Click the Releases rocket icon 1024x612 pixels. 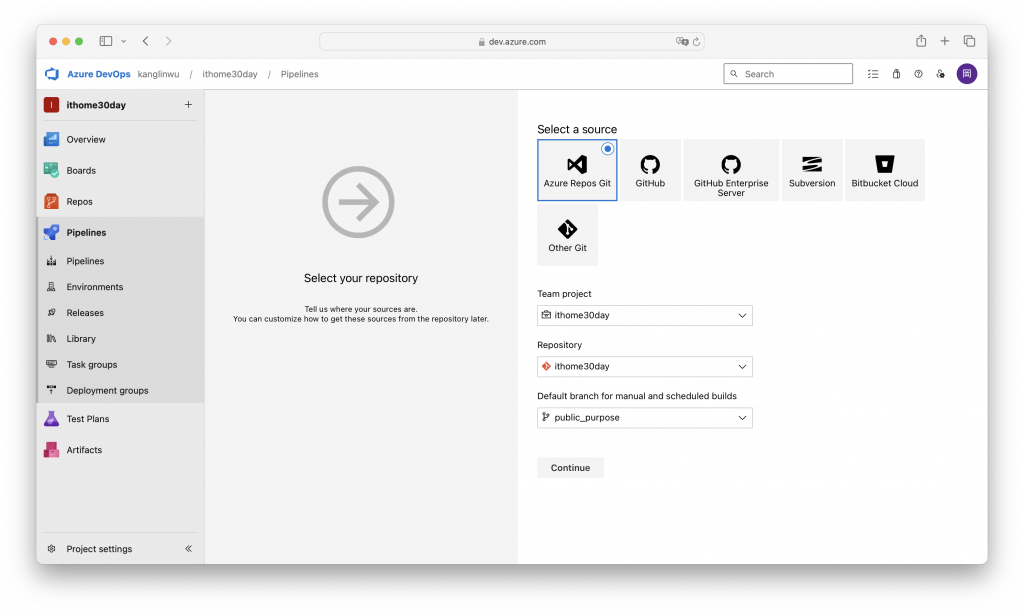51,313
